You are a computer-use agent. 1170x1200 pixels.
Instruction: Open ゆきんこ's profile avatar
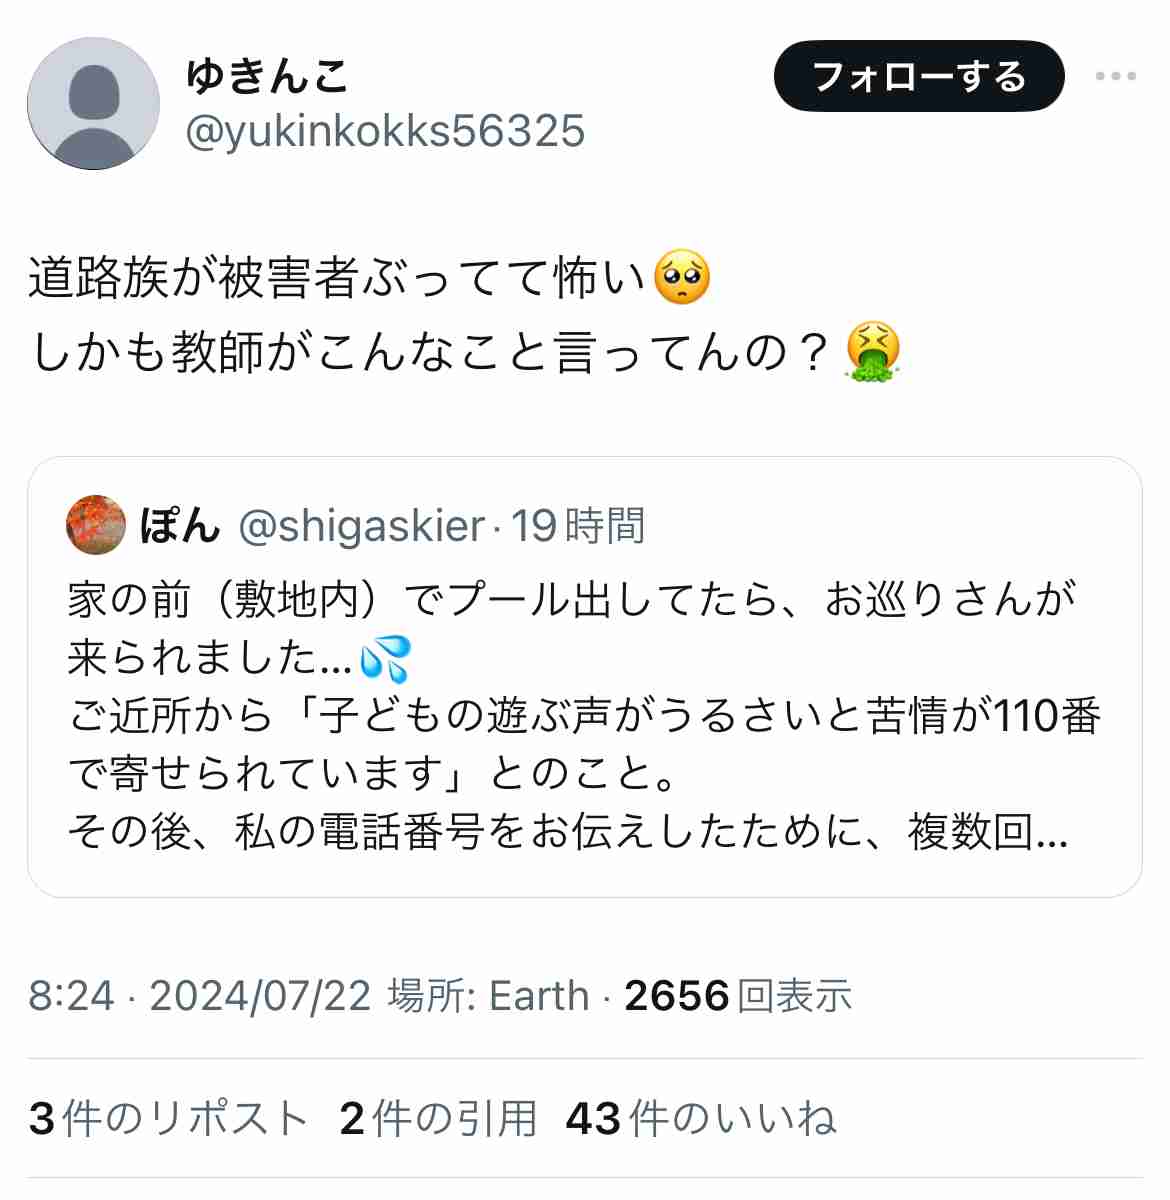tap(93, 104)
